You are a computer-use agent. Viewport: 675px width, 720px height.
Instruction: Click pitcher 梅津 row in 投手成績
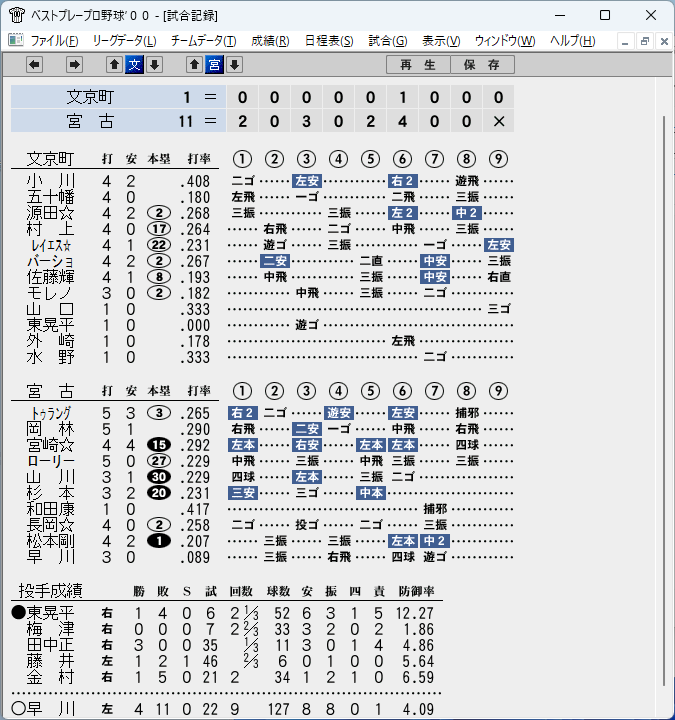click(227, 629)
